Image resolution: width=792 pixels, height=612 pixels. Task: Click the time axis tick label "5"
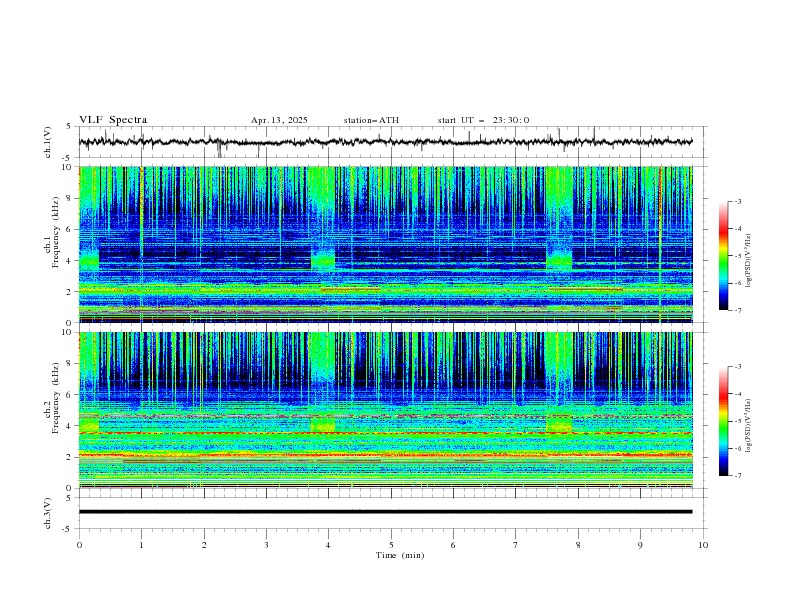coord(391,545)
